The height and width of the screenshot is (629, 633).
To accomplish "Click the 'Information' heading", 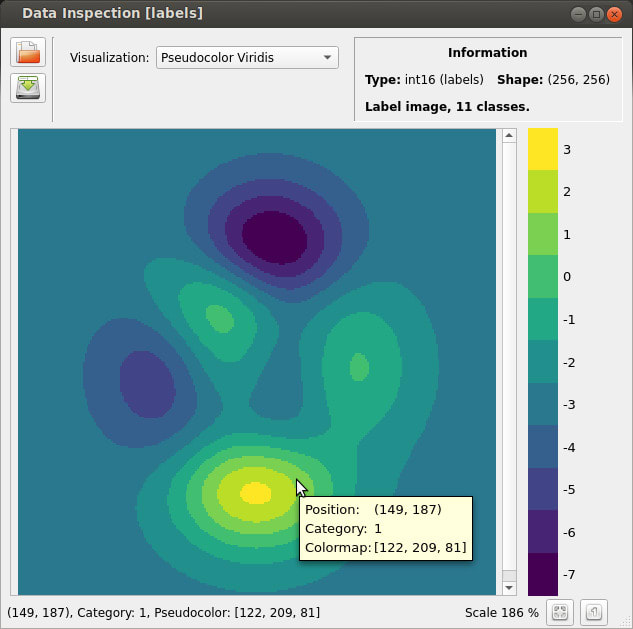I will click(x=487, y=52).
